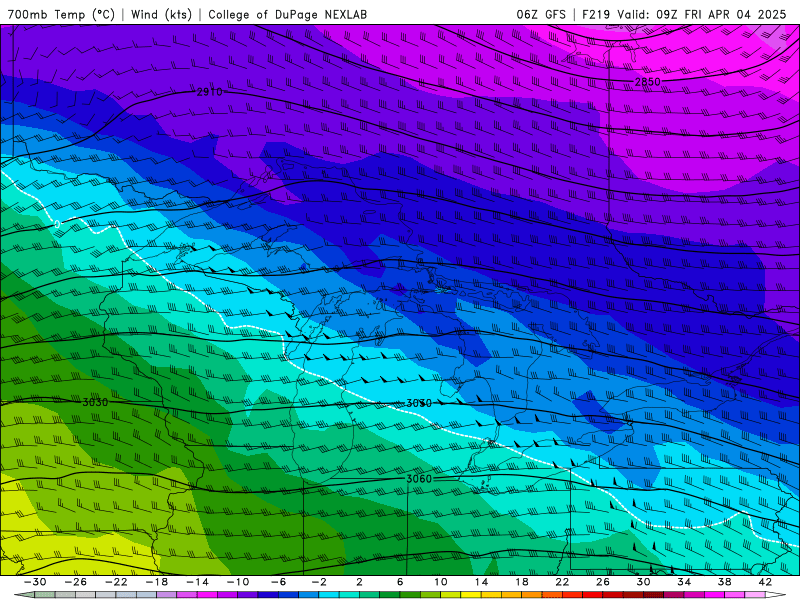Click the "-26" color scale value
This screenshot has width=800, height=600.
pos(76,582)
